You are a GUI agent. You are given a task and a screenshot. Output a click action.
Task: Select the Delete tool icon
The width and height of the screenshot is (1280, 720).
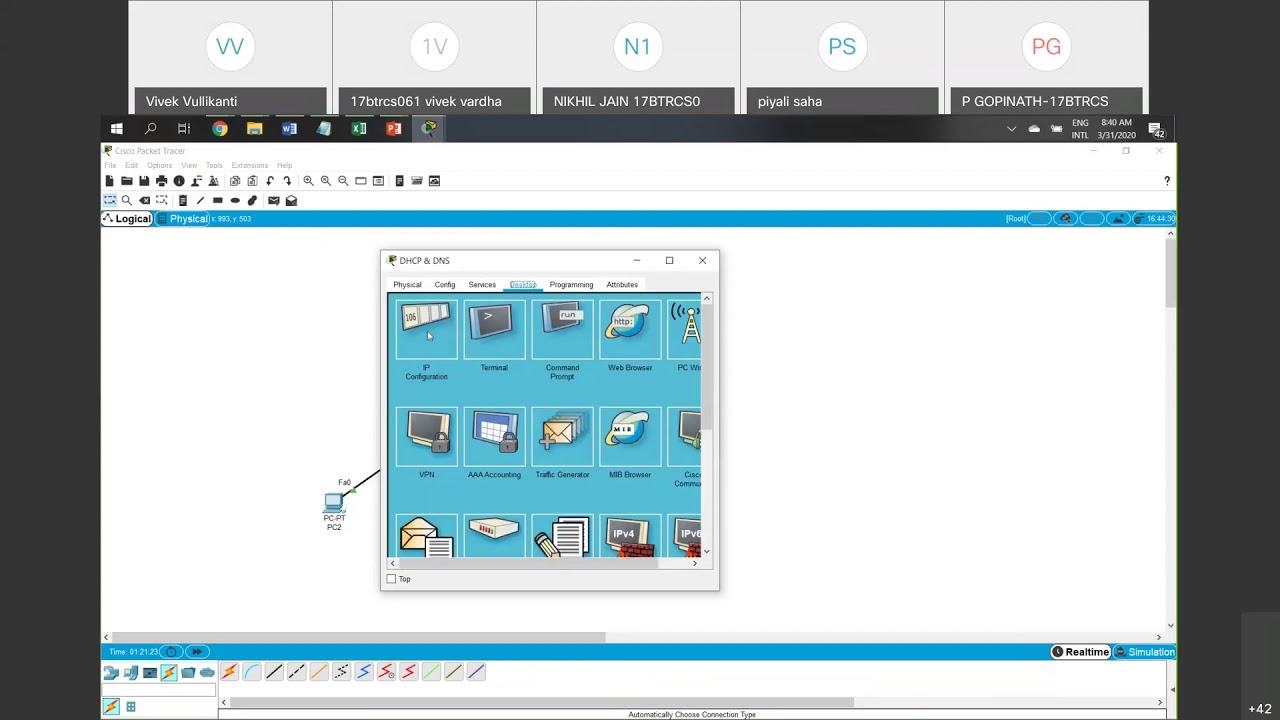(x=144, y=200)
